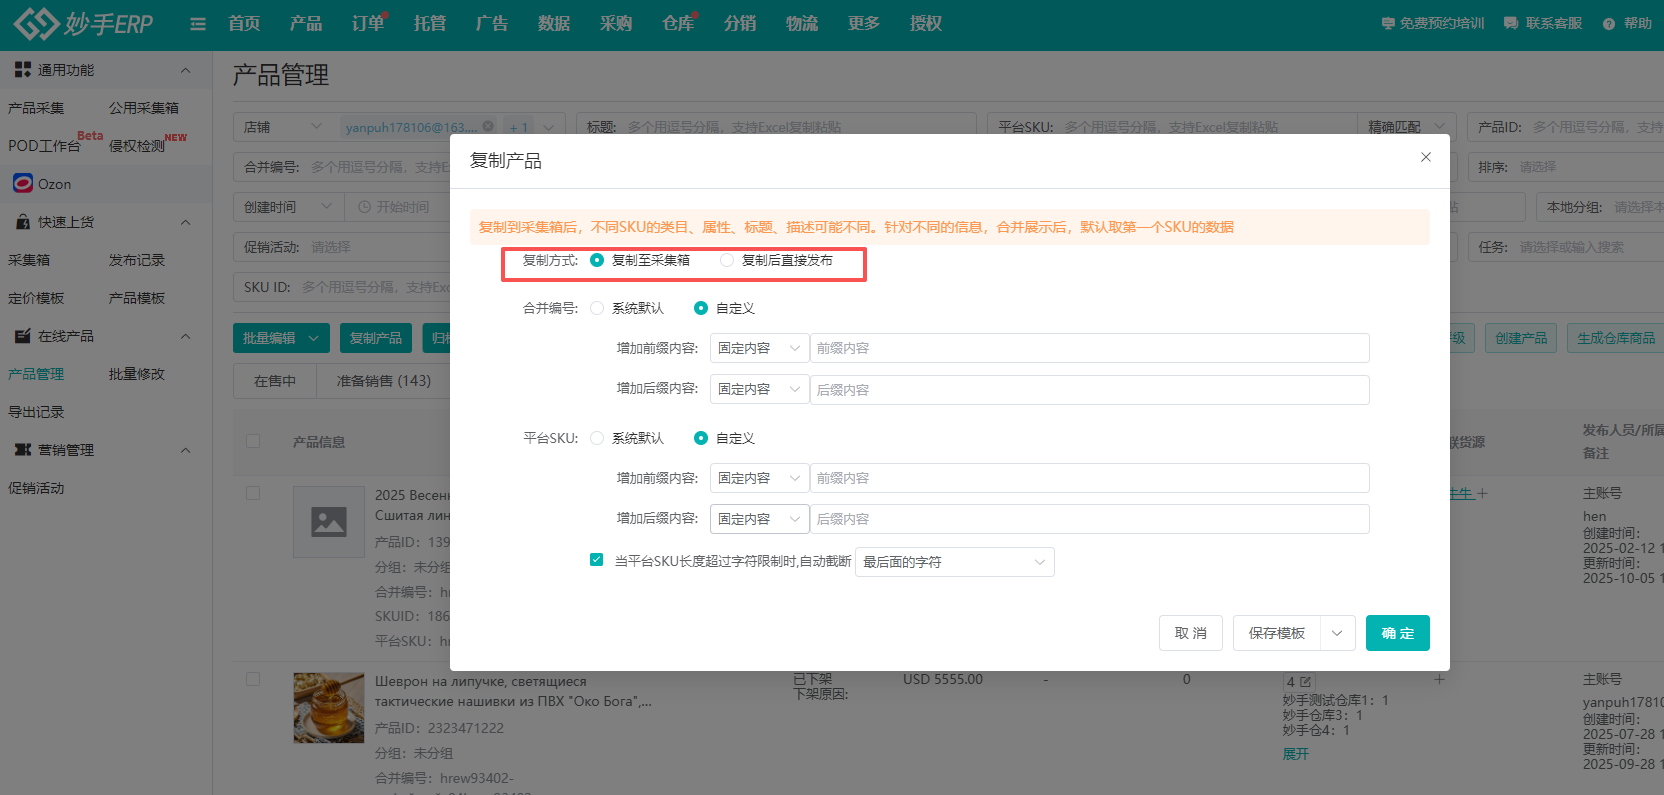
Task: Select 系统默认 for 合并编号
Action: 597,308
